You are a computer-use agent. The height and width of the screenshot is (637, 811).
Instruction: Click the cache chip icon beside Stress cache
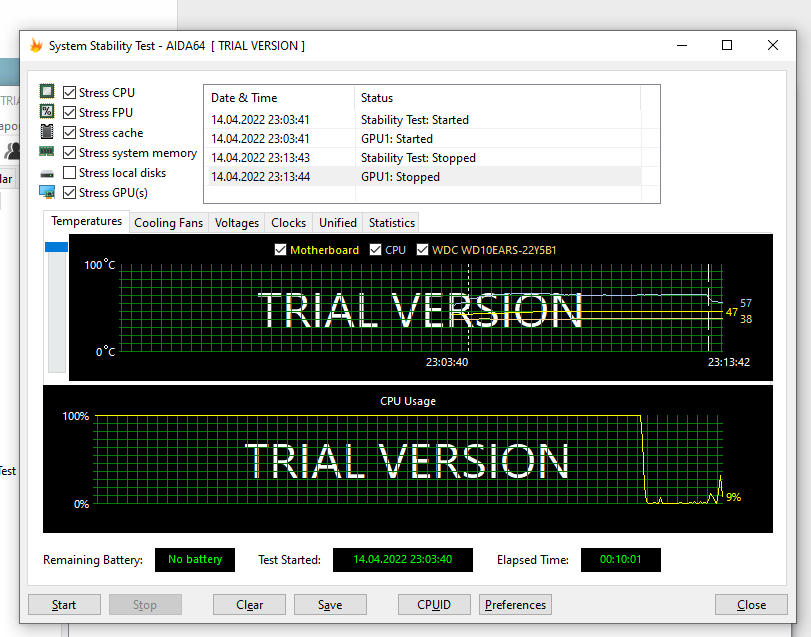47,131
